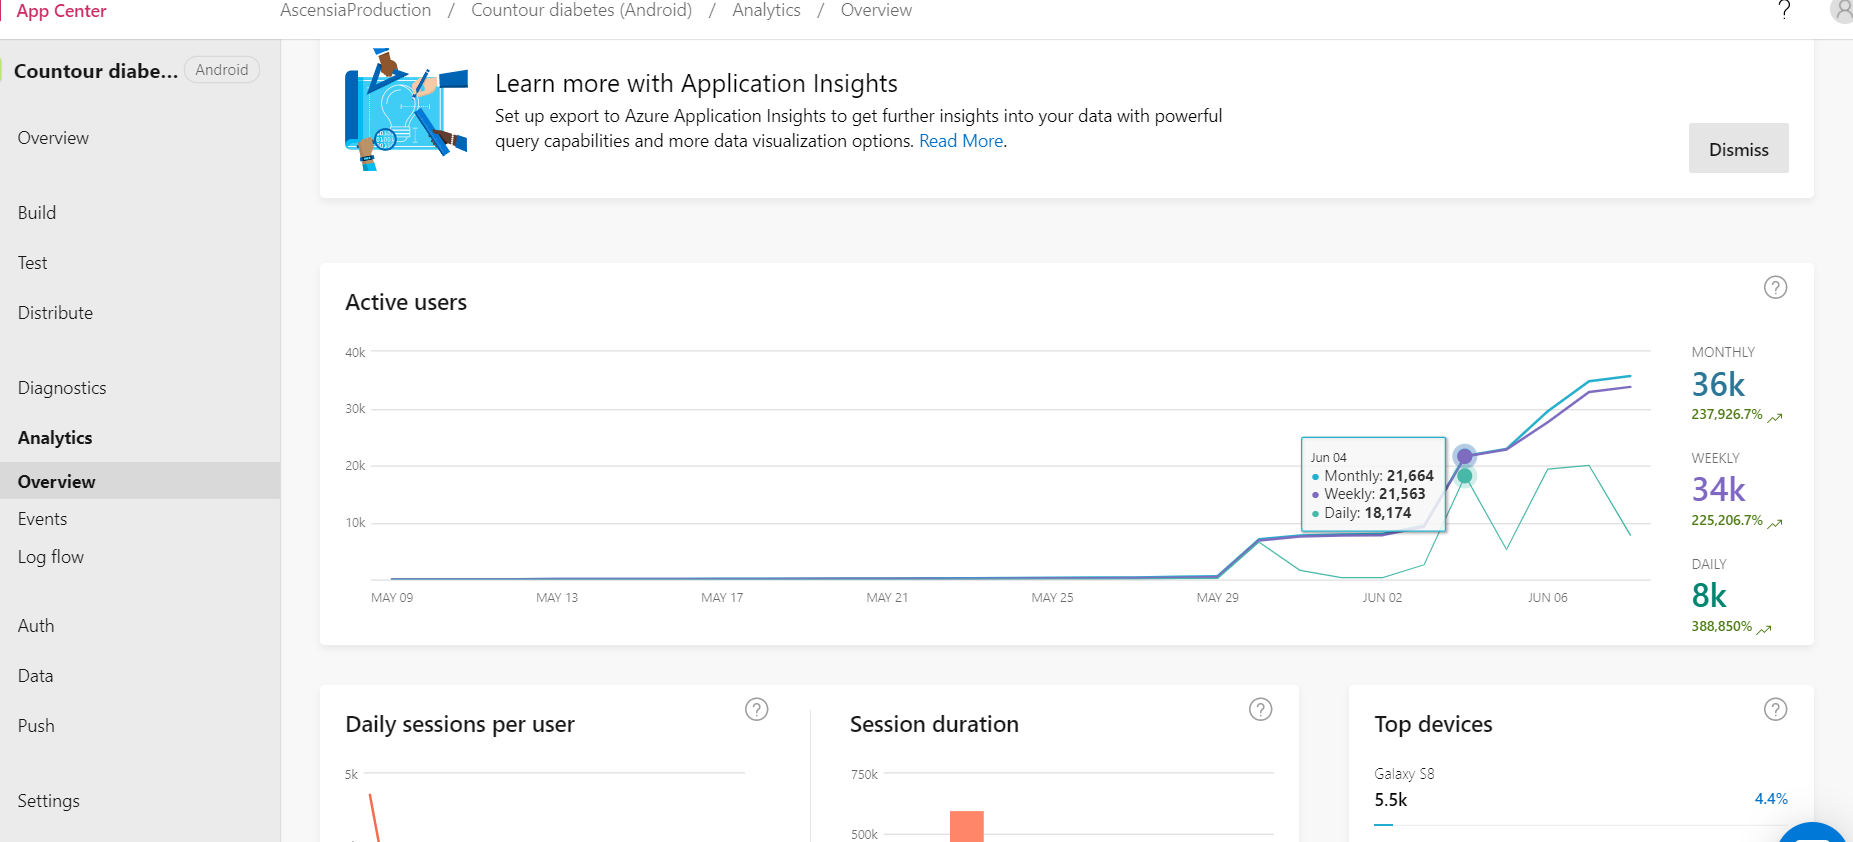1853x842 pixels.
Task: Open the user profile avatar
Action: point(1842,10)
